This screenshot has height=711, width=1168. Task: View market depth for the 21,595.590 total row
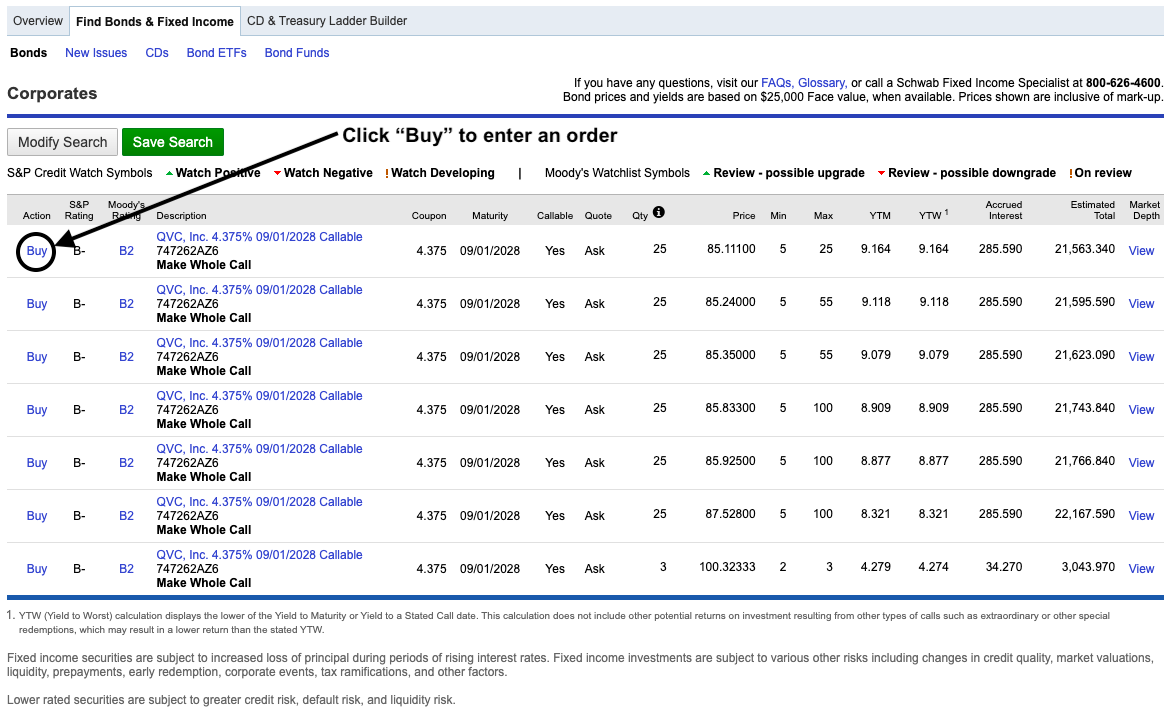pos(1141,304)
